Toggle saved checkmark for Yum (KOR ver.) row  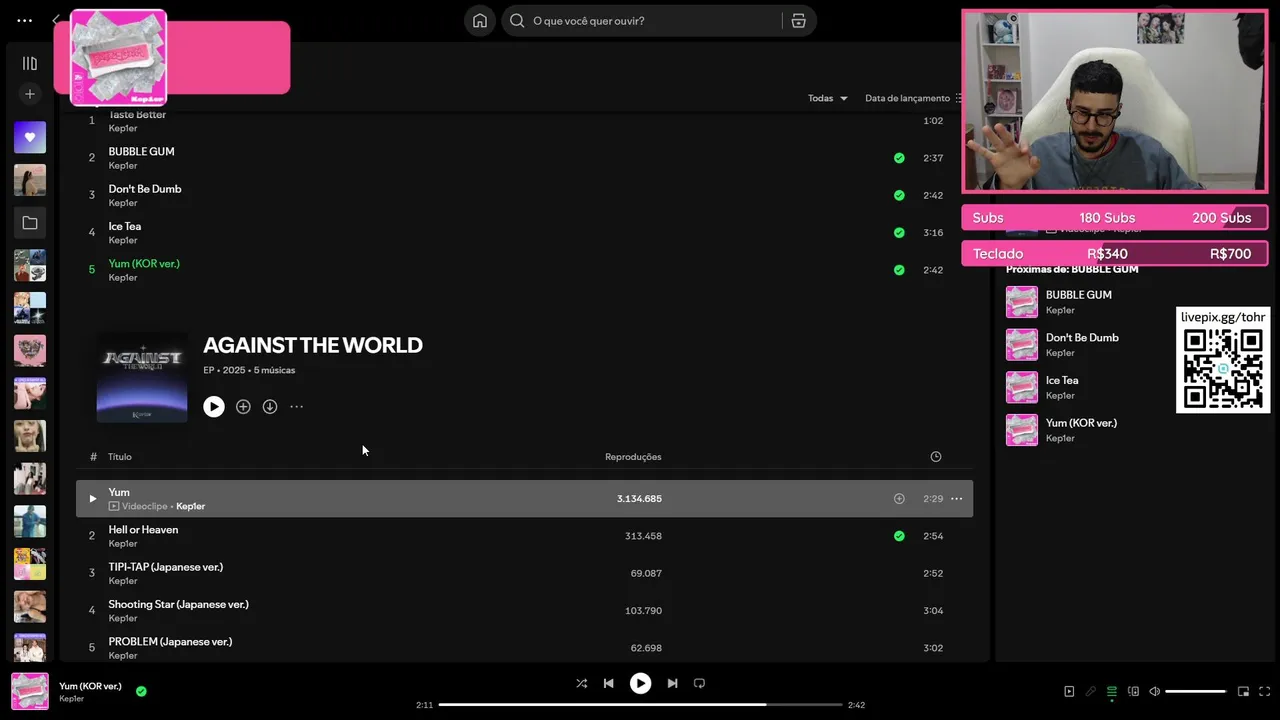pyautogui.click(x=899, y=270)
